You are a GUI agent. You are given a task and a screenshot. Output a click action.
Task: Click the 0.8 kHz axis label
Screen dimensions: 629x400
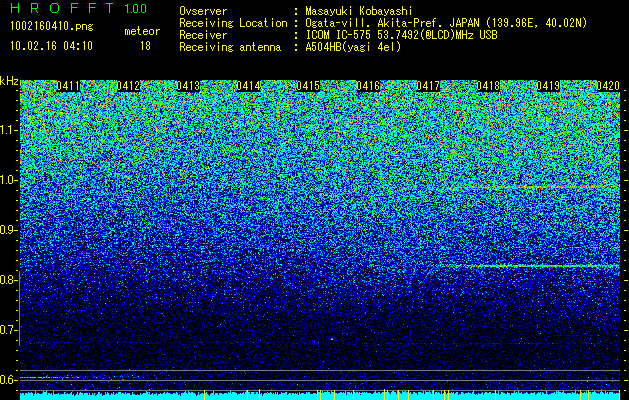coord(7,280)
